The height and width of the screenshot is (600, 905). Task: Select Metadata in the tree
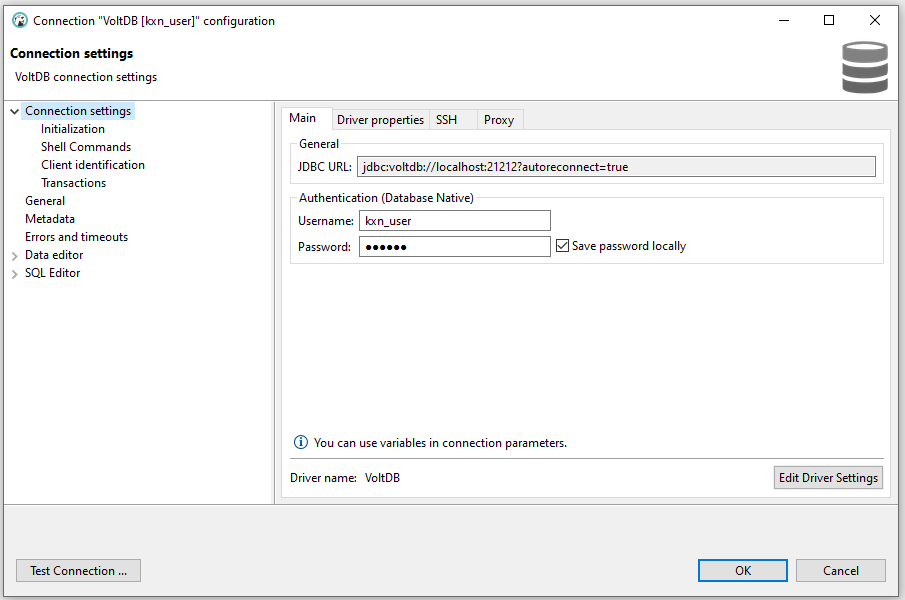pyautogui.click(x=50, y=219)
